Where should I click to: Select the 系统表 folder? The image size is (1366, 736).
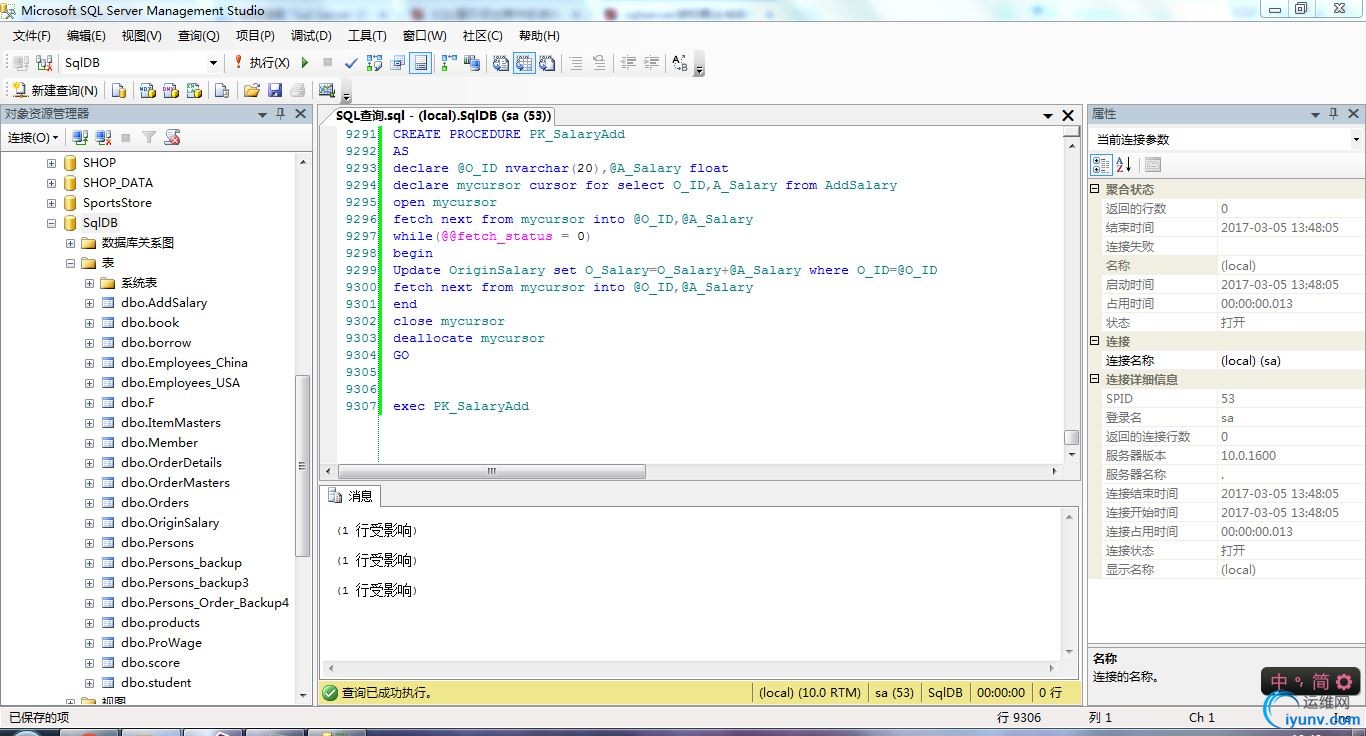tap(139, 282)
